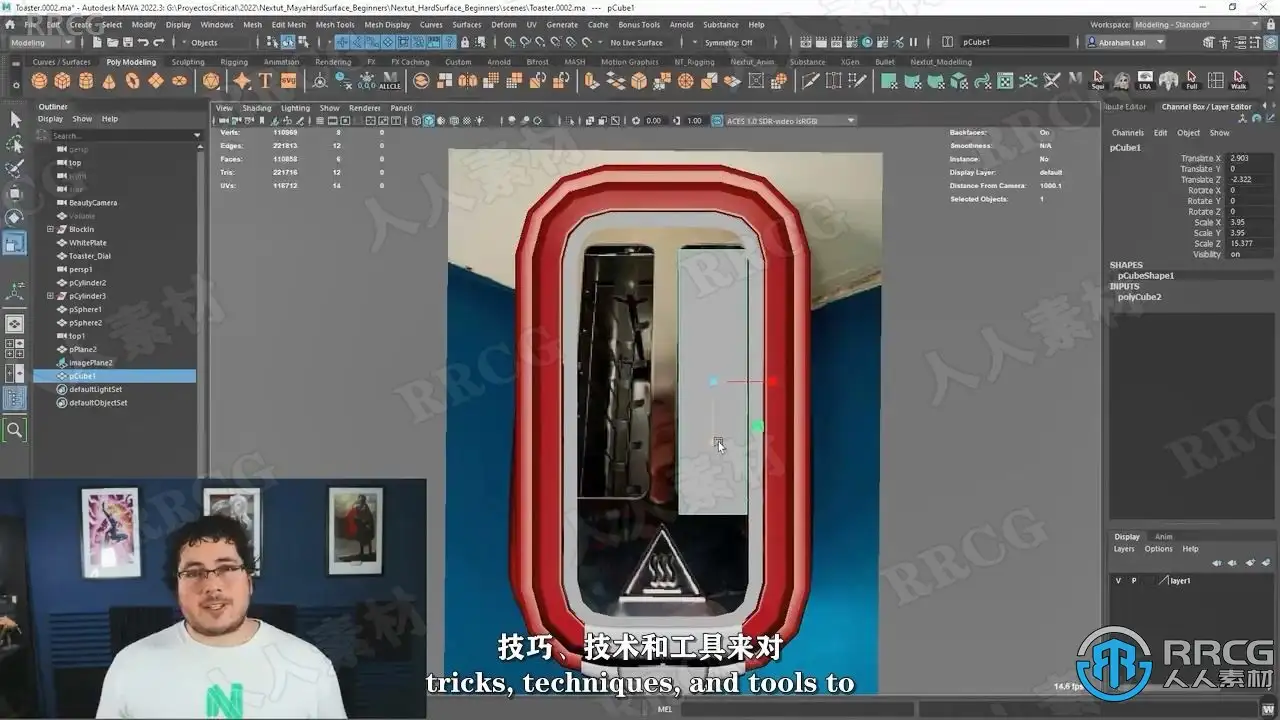This screenshot has width=1280, height=720.
Task: Switch to the Anim layer tab
Action: click(x=1164, y=537)
